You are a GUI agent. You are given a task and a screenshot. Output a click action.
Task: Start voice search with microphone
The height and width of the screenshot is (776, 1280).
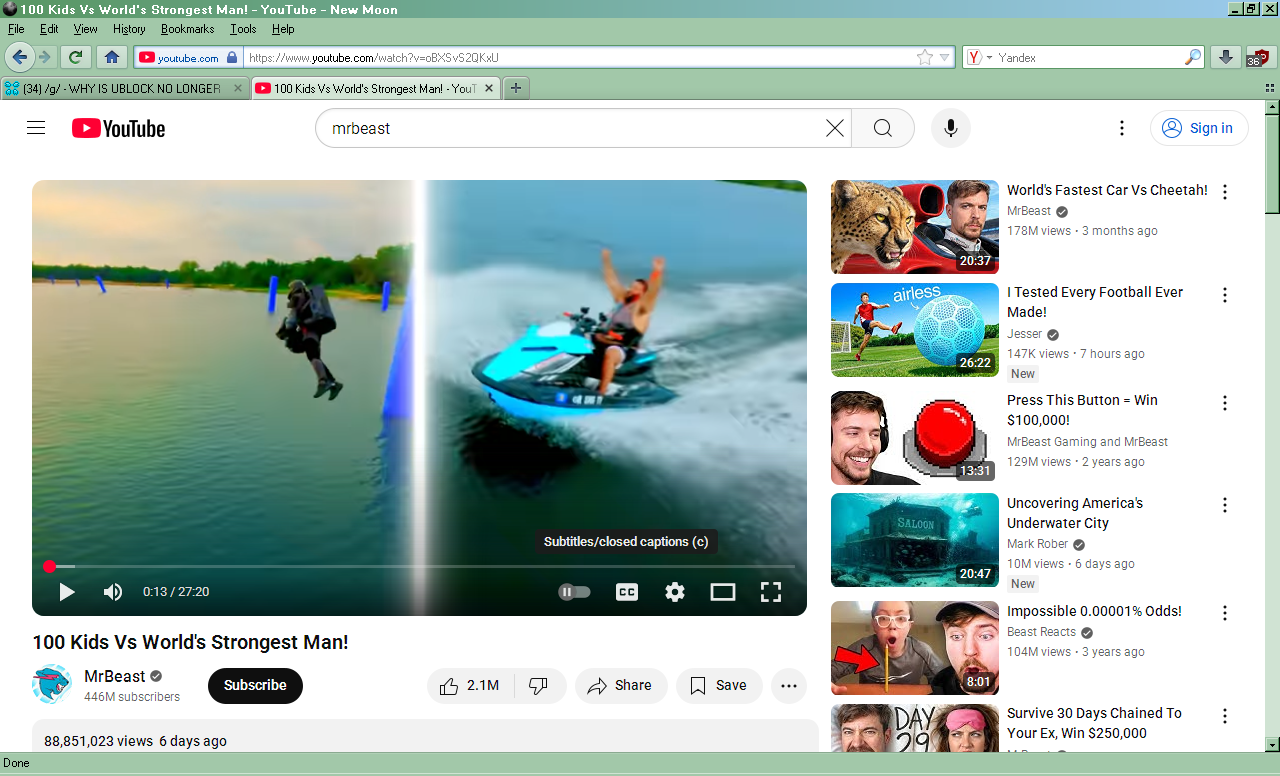[x=951, y=128]
